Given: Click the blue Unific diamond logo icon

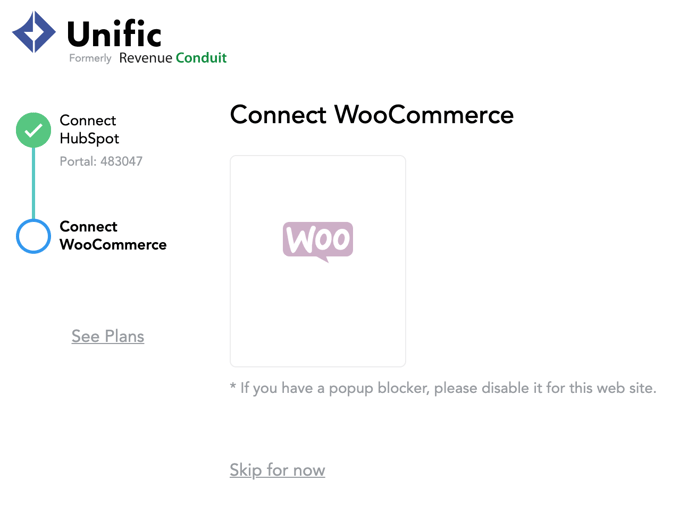Looking at the screenshot, I should pyautogui.click(x=34, y=32).
